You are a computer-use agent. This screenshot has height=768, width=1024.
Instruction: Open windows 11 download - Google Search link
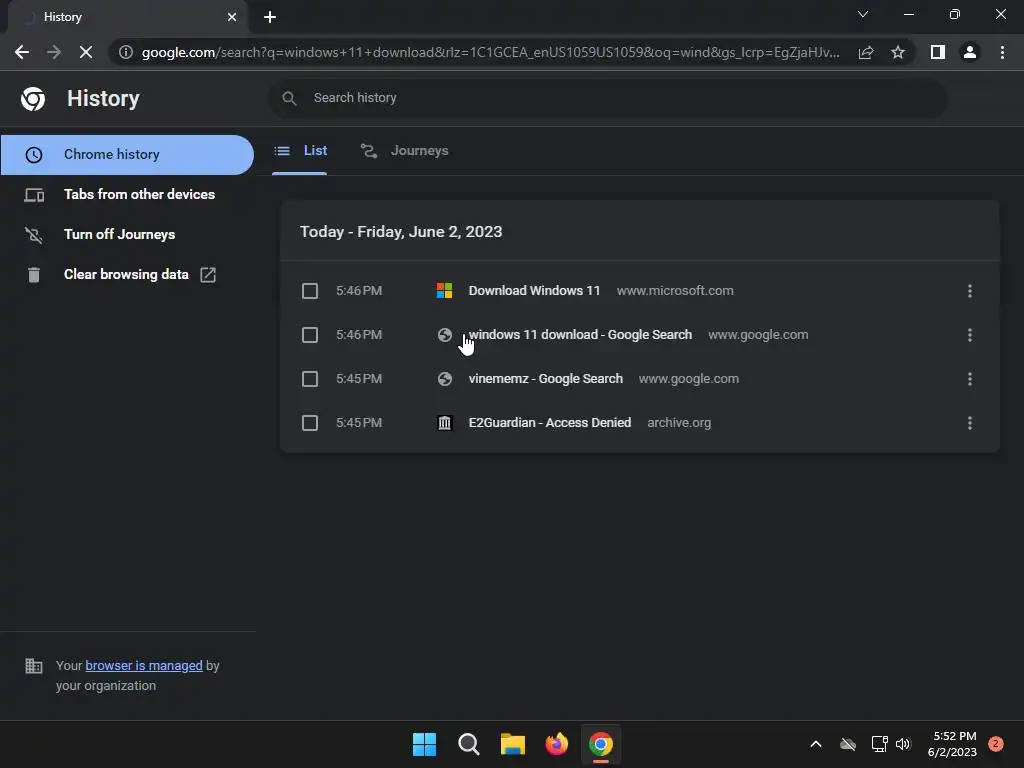coord(580,335)
